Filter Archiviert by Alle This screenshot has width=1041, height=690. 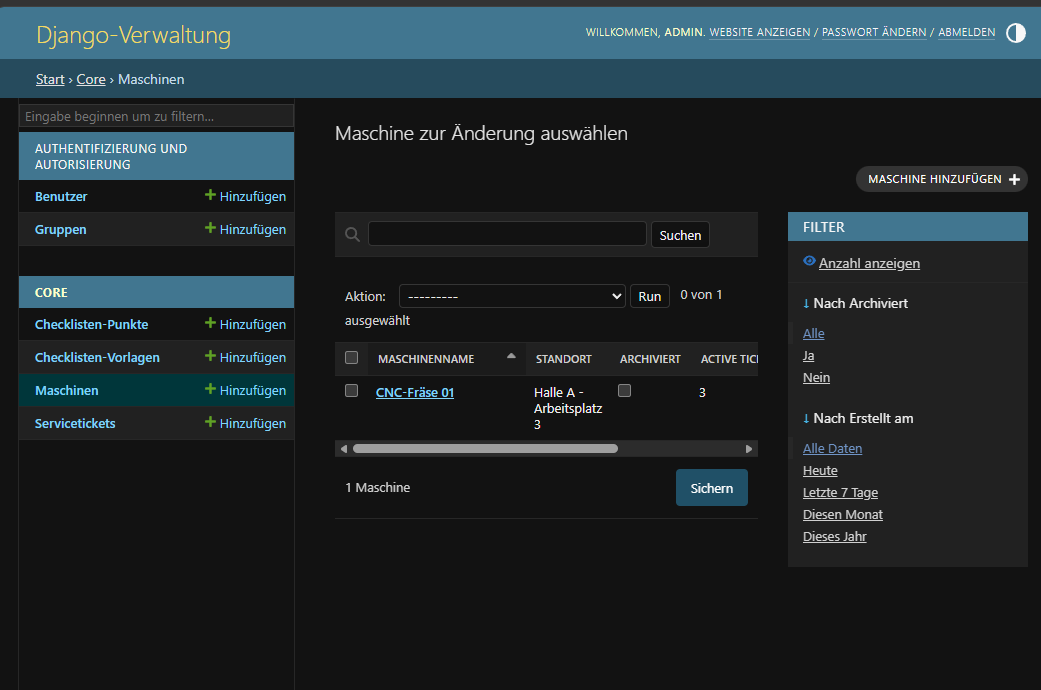[x=813, y=333]
